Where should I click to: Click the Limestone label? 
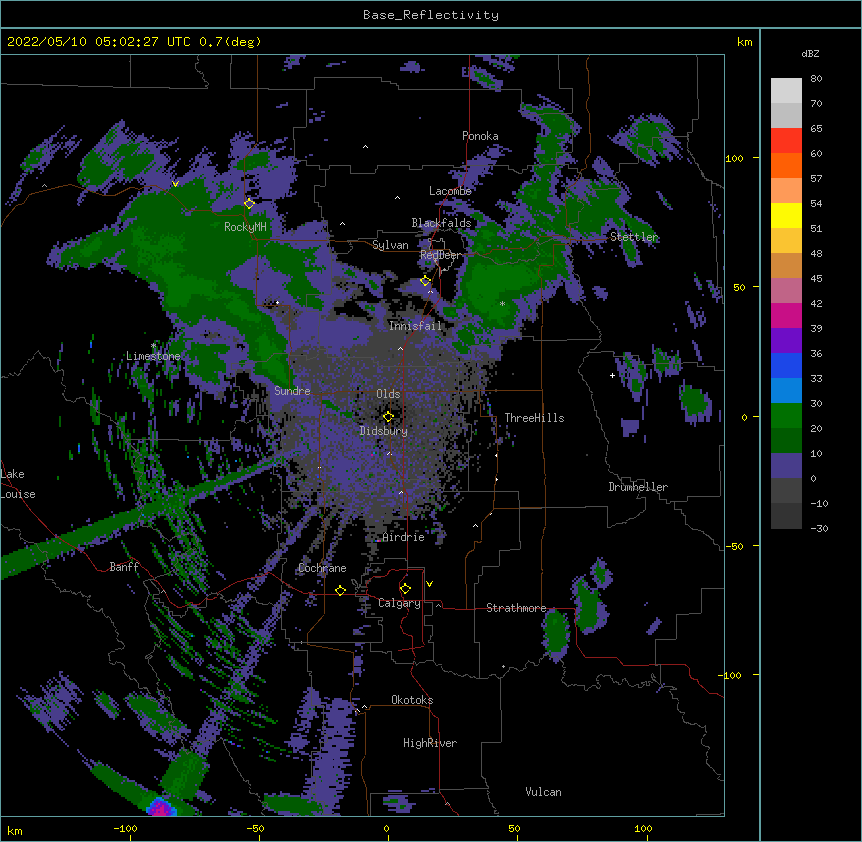pyautogui.click(x=153, y=356)
